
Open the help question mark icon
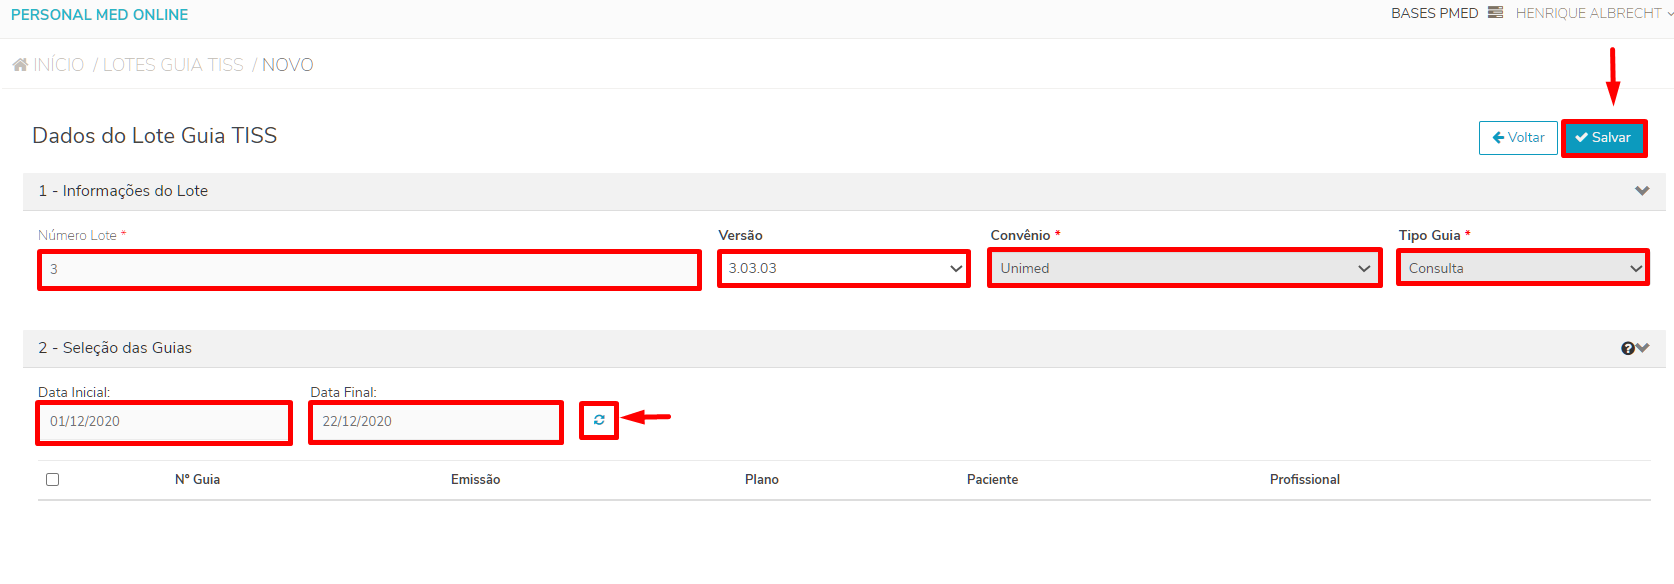pos(1628,348)
